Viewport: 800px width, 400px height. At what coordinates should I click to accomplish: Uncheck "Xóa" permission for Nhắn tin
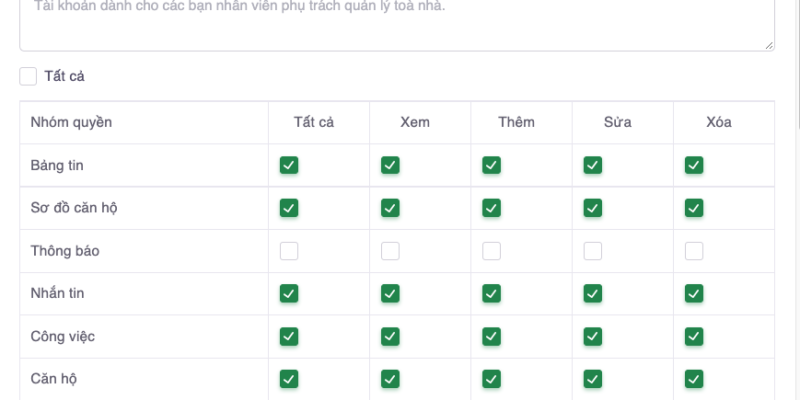(x=694, y=293)
